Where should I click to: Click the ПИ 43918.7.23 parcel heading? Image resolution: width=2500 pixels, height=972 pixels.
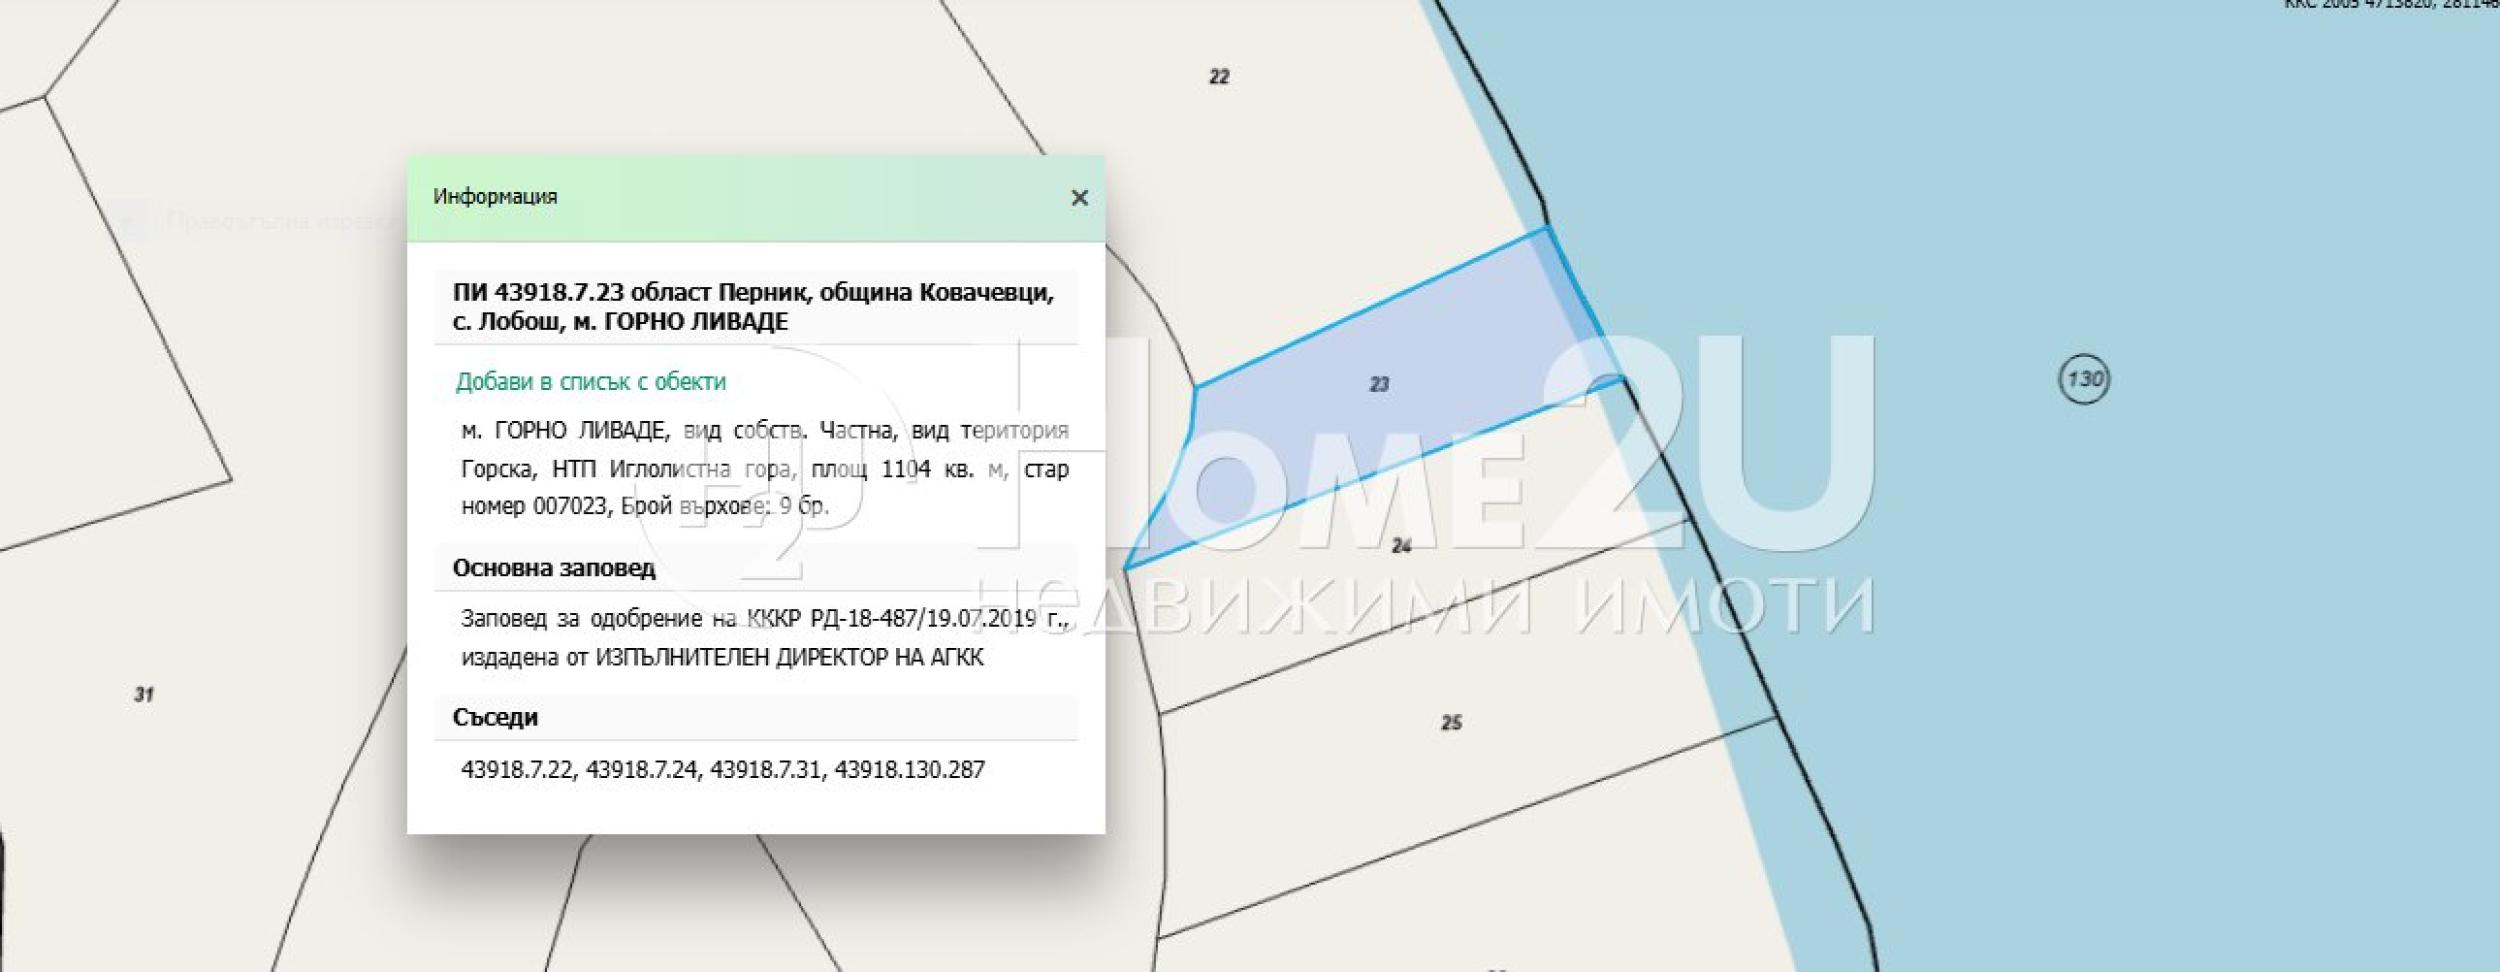pyautogui.click(x=755, y=307)
